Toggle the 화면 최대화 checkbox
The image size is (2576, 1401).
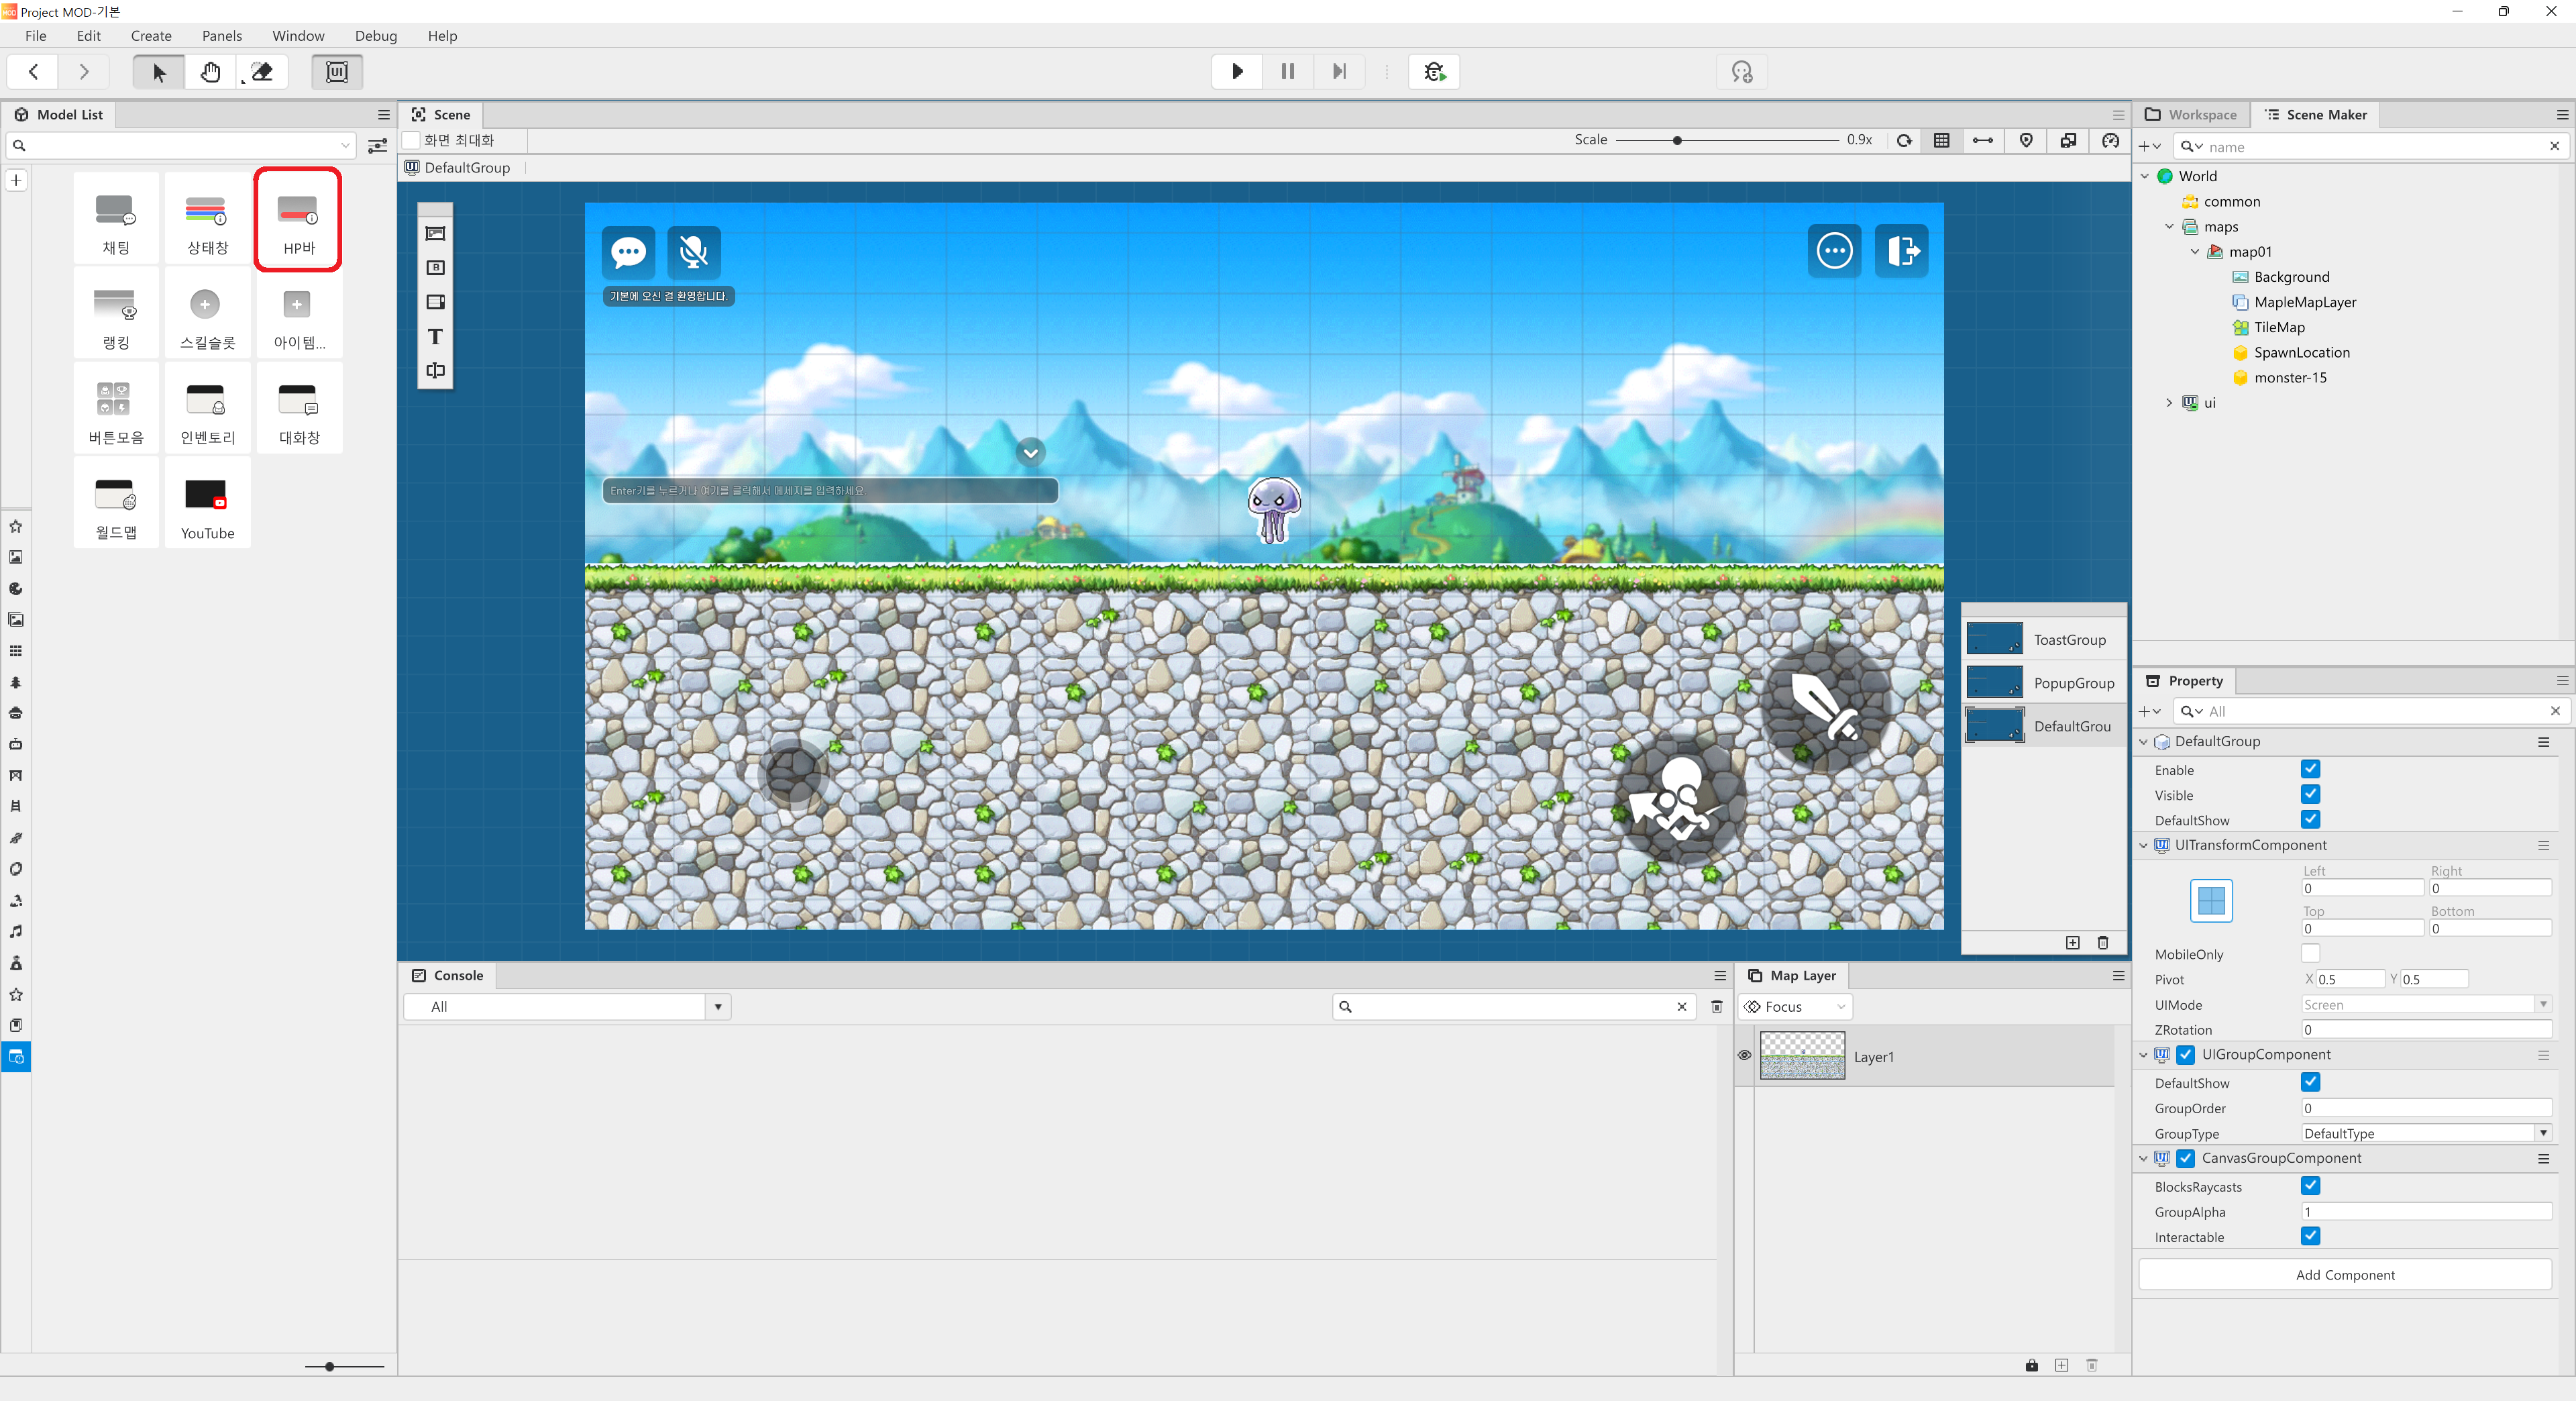pos(411,140)
